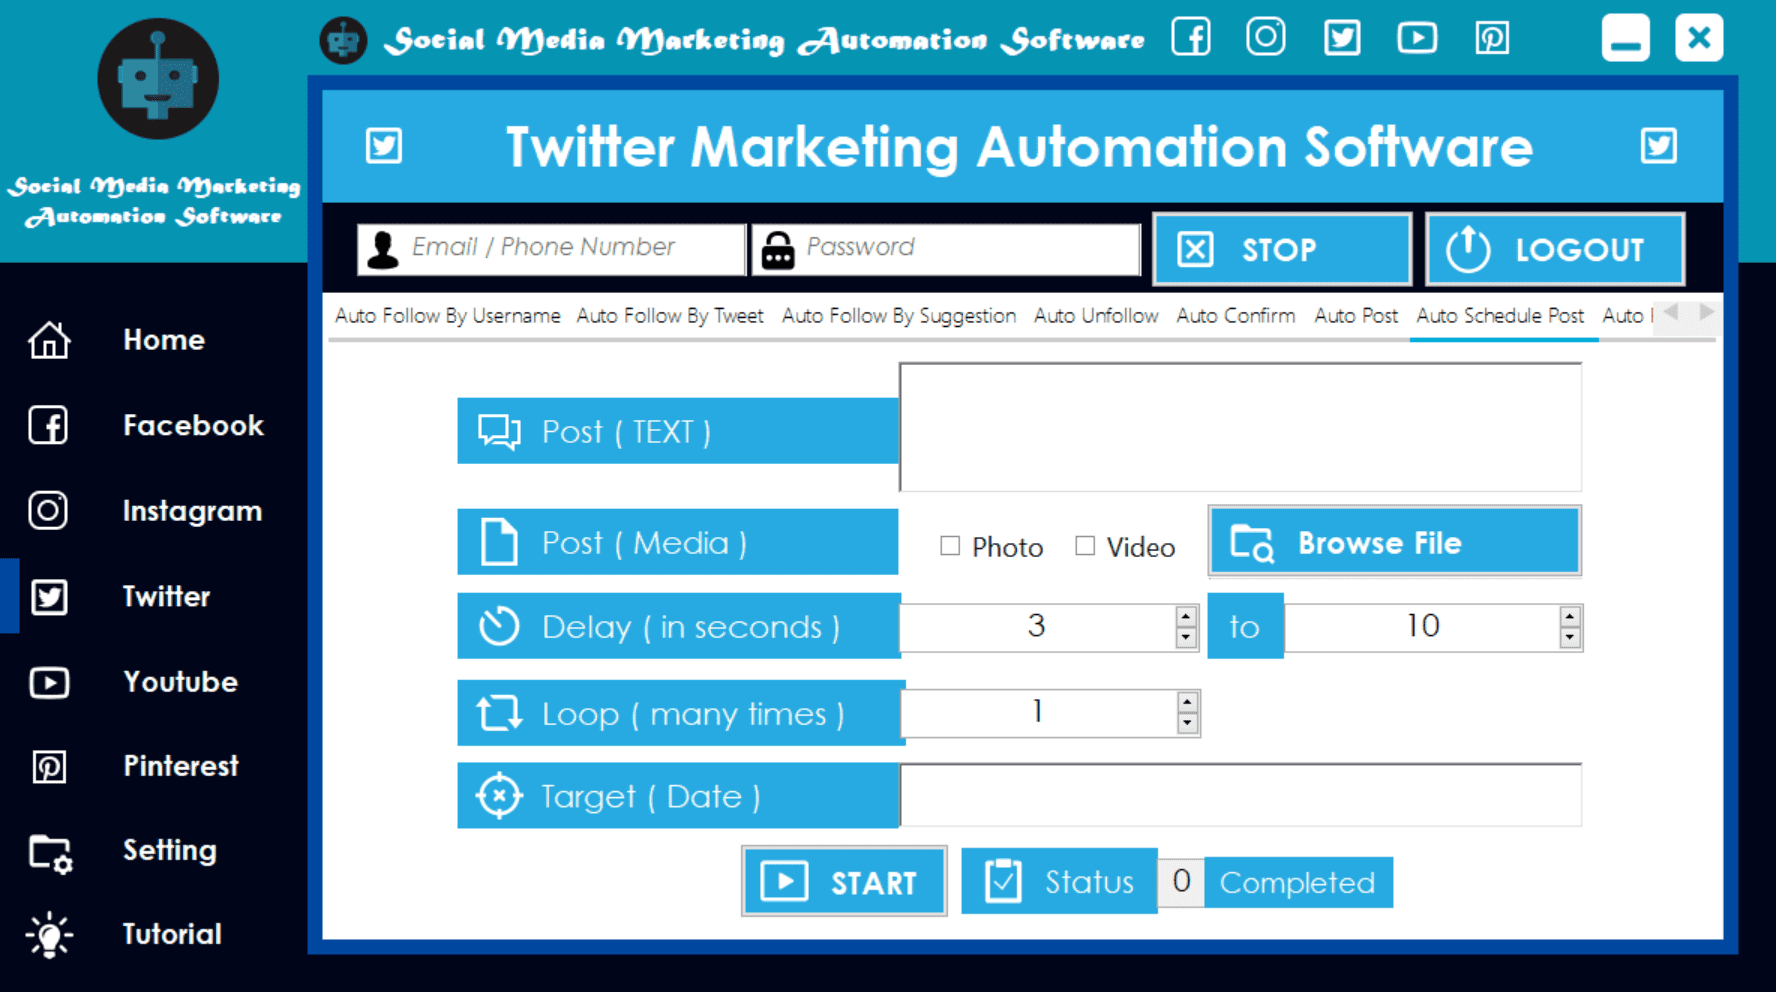Select the Auto Schedule Post tab

click(1500, 316)
